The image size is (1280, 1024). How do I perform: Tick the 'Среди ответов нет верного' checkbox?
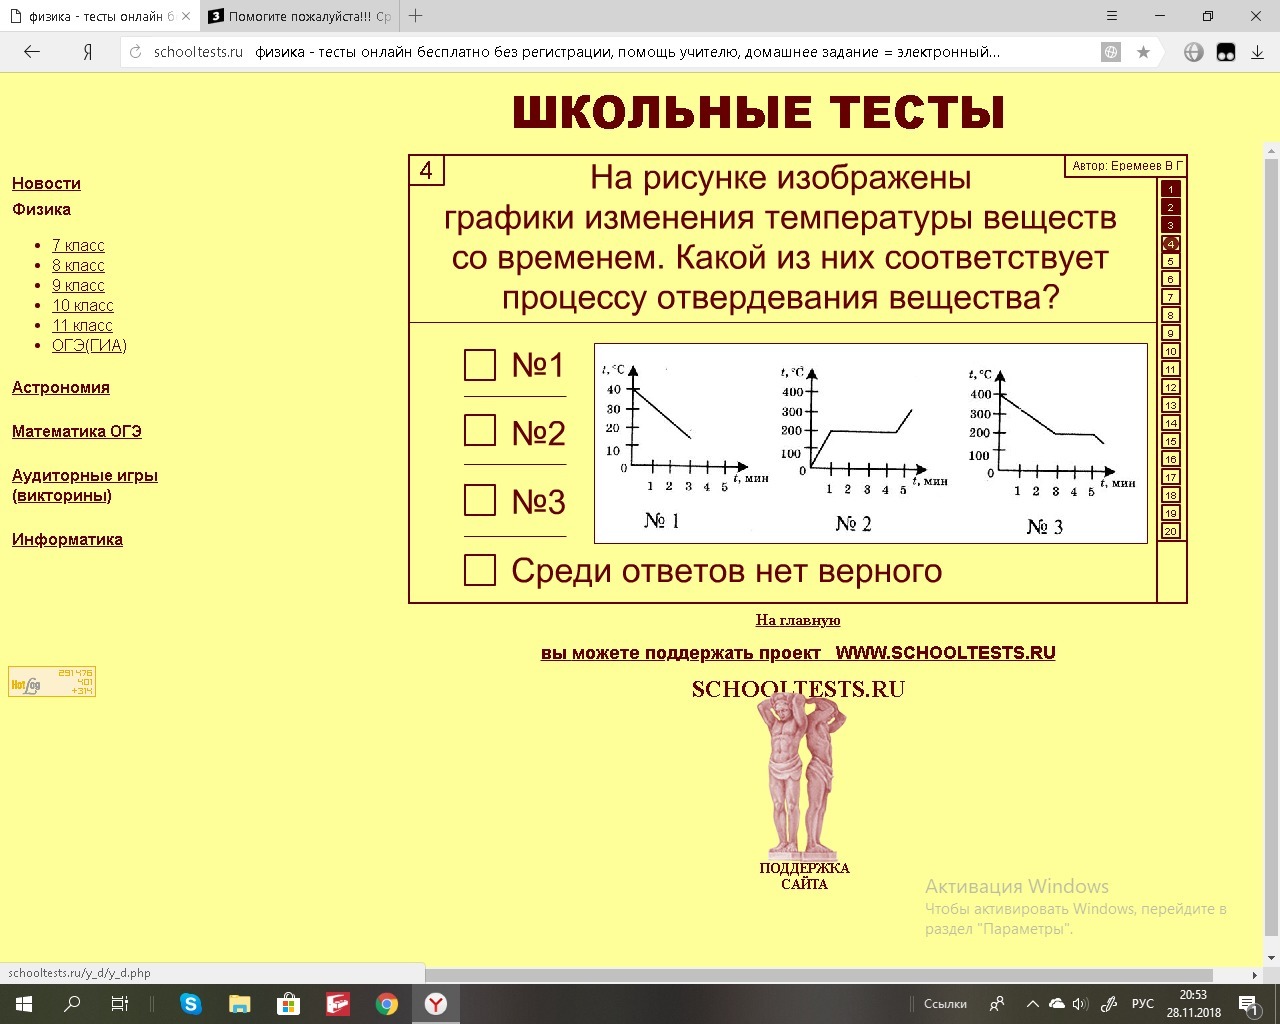pyautogui.click(x=480, y=570)
